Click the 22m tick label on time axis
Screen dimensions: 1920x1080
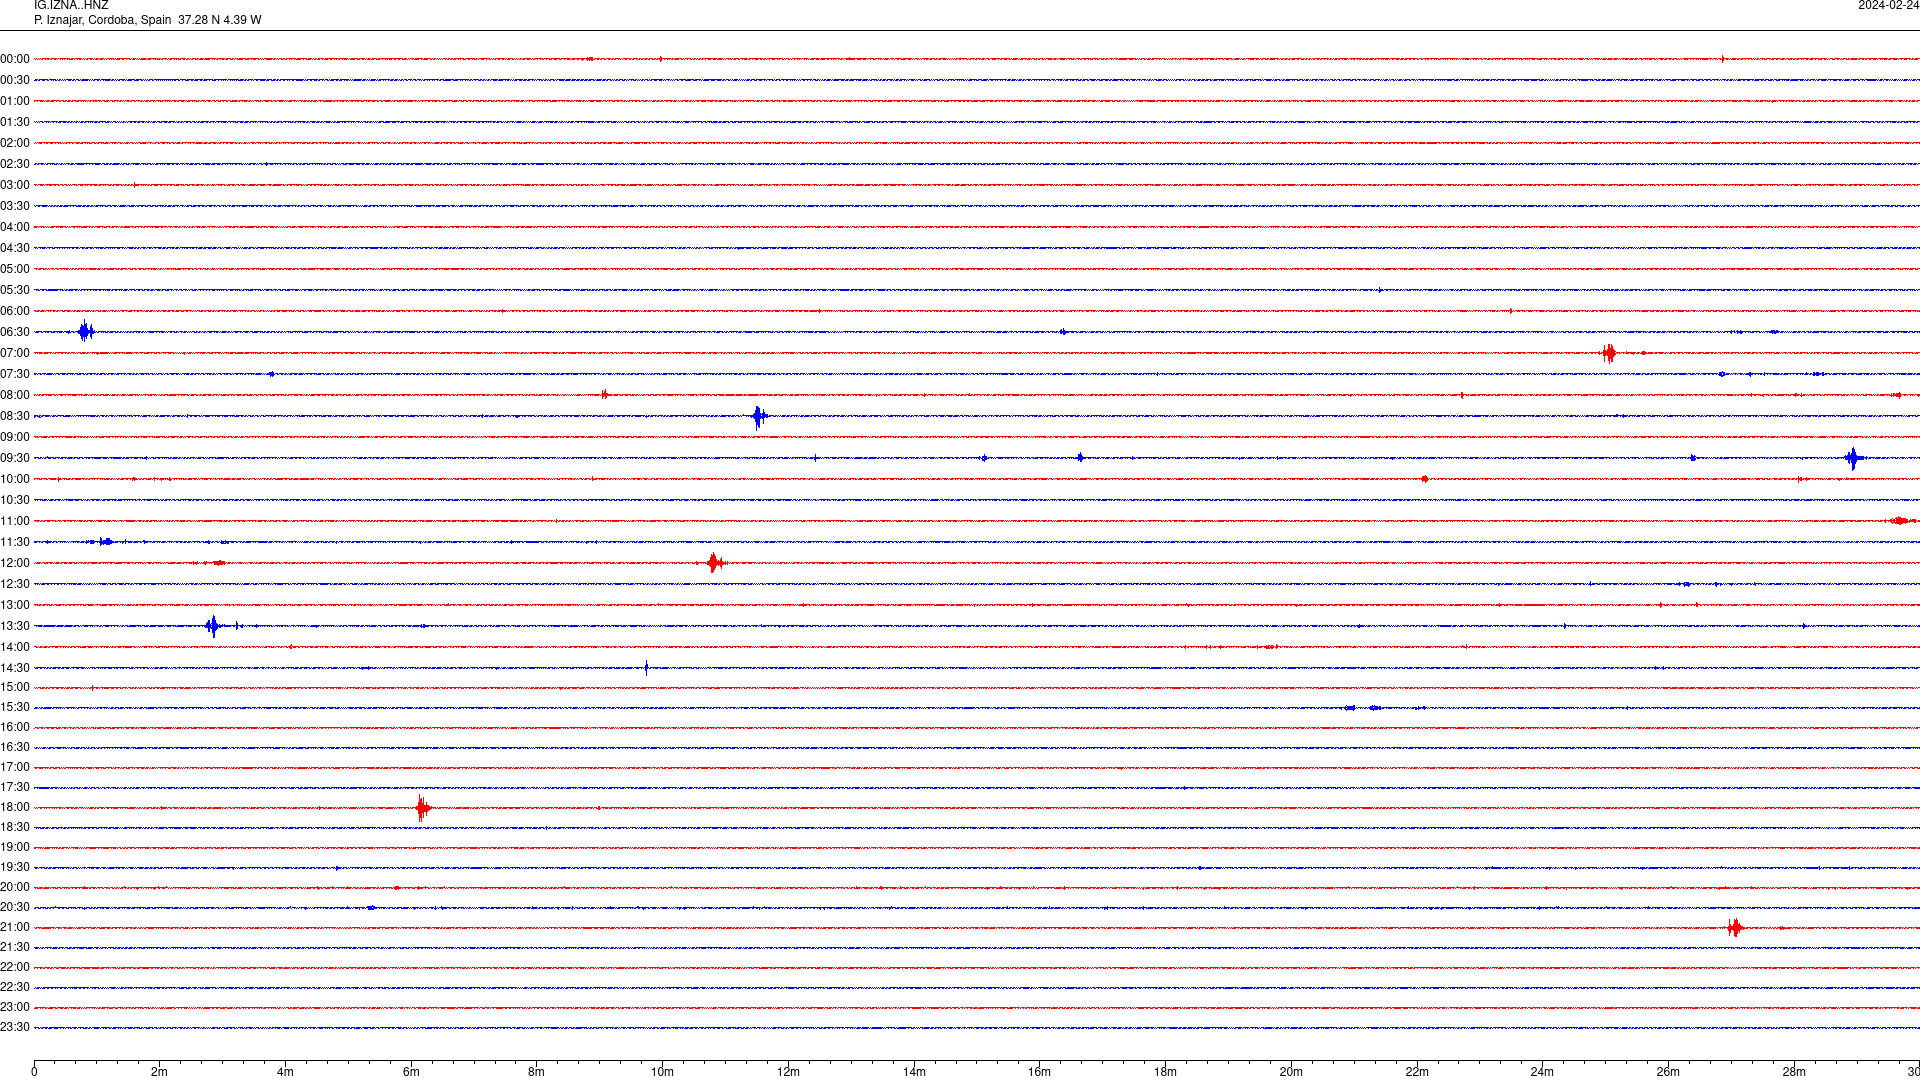(x=1417, y=1072)
